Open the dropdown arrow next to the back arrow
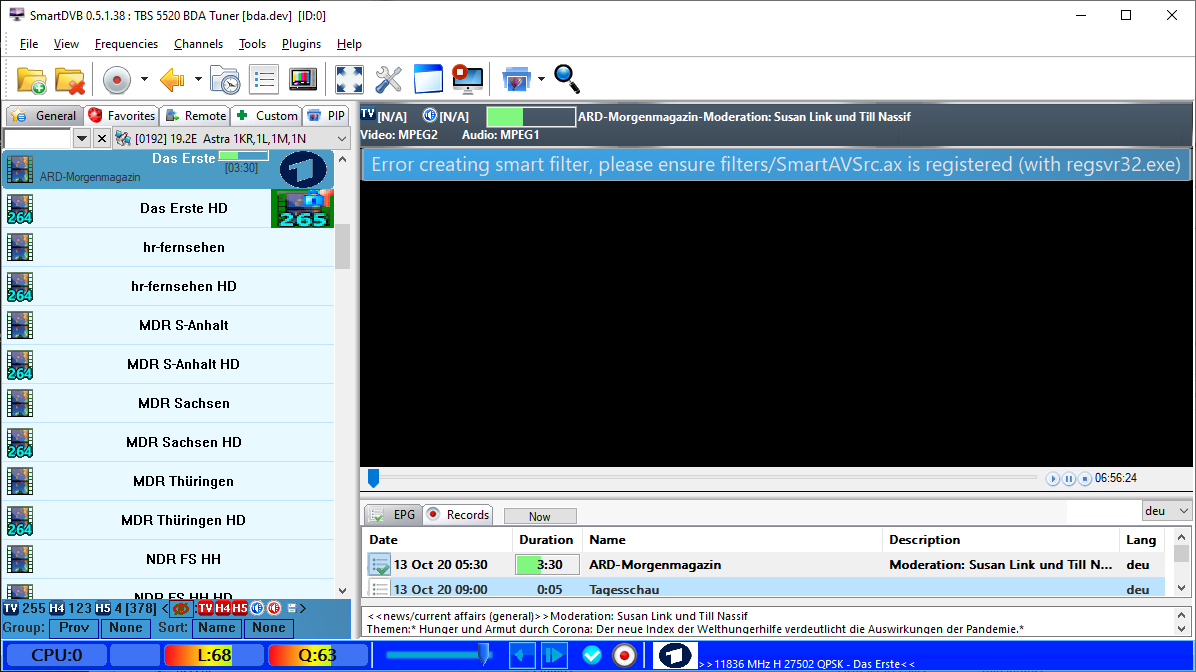1196x672 pixels. pyautogui.click(x=198, y=79)
